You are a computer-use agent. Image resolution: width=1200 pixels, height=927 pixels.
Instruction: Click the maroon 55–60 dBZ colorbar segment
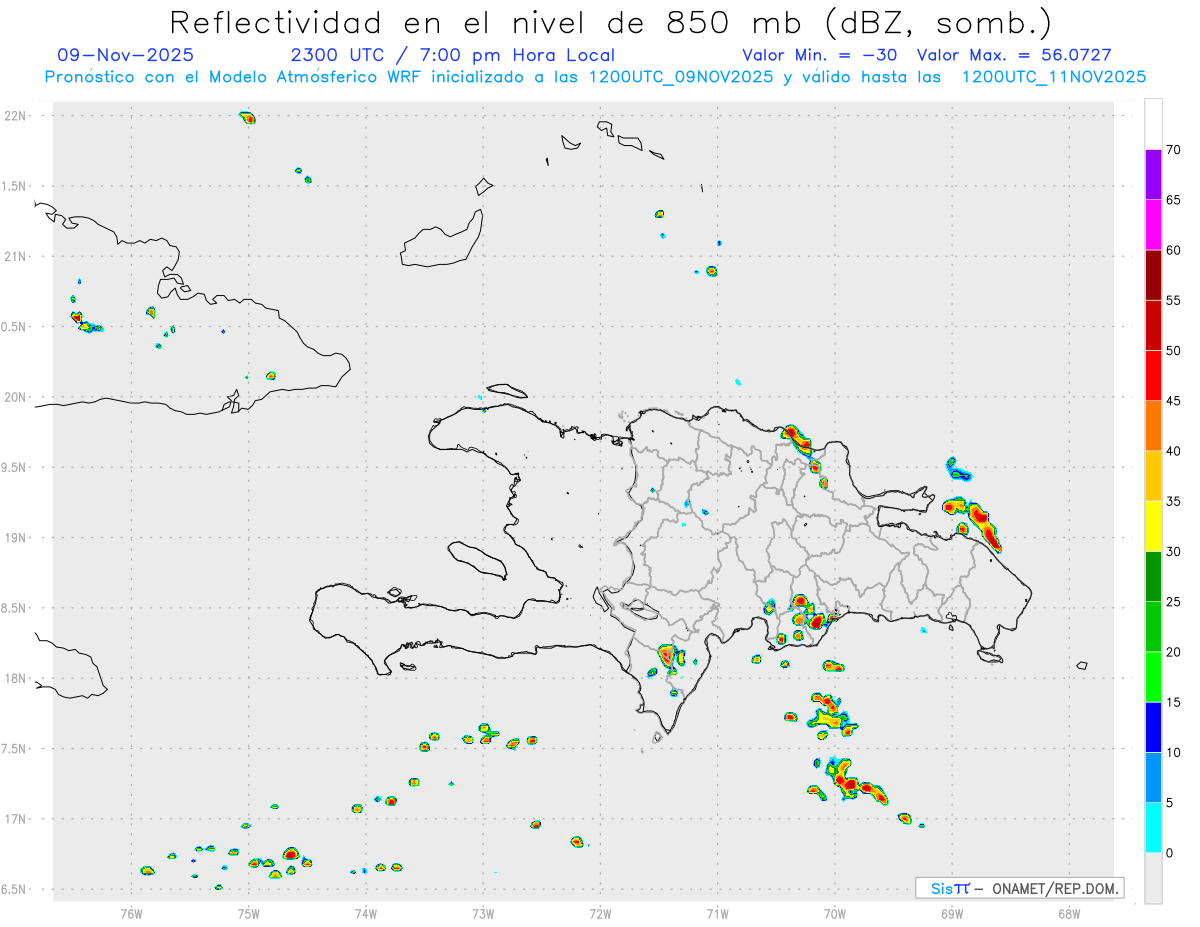(1153, 275)
